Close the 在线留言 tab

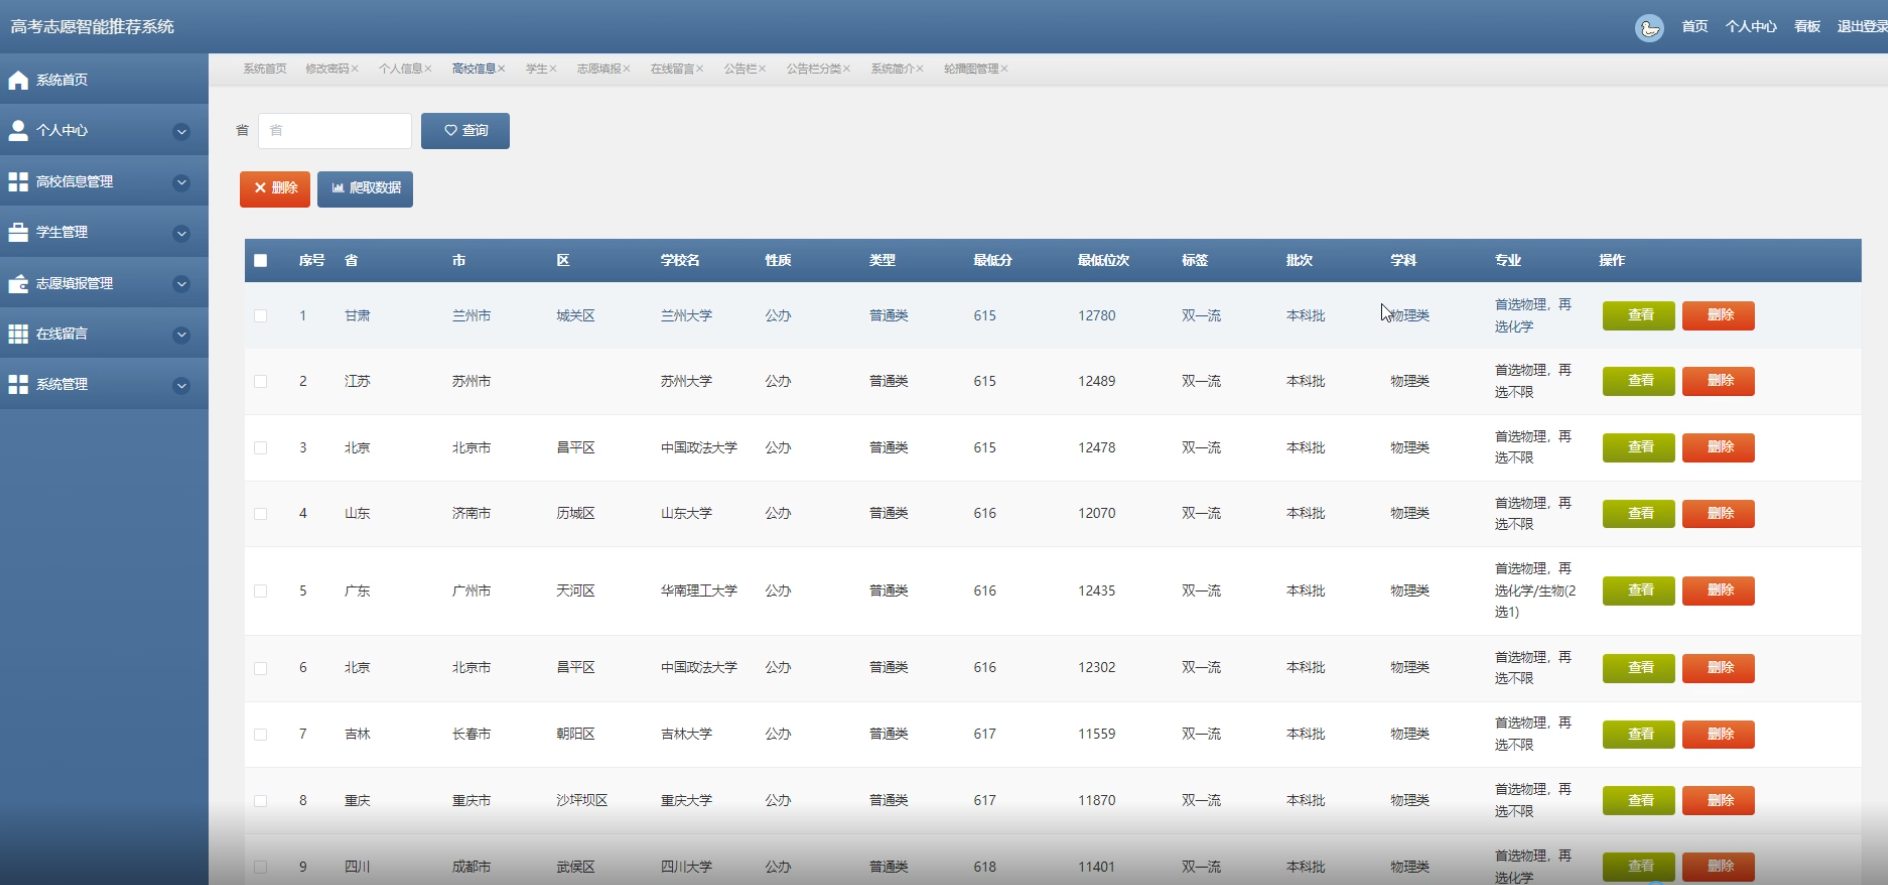tap(700, 69)
